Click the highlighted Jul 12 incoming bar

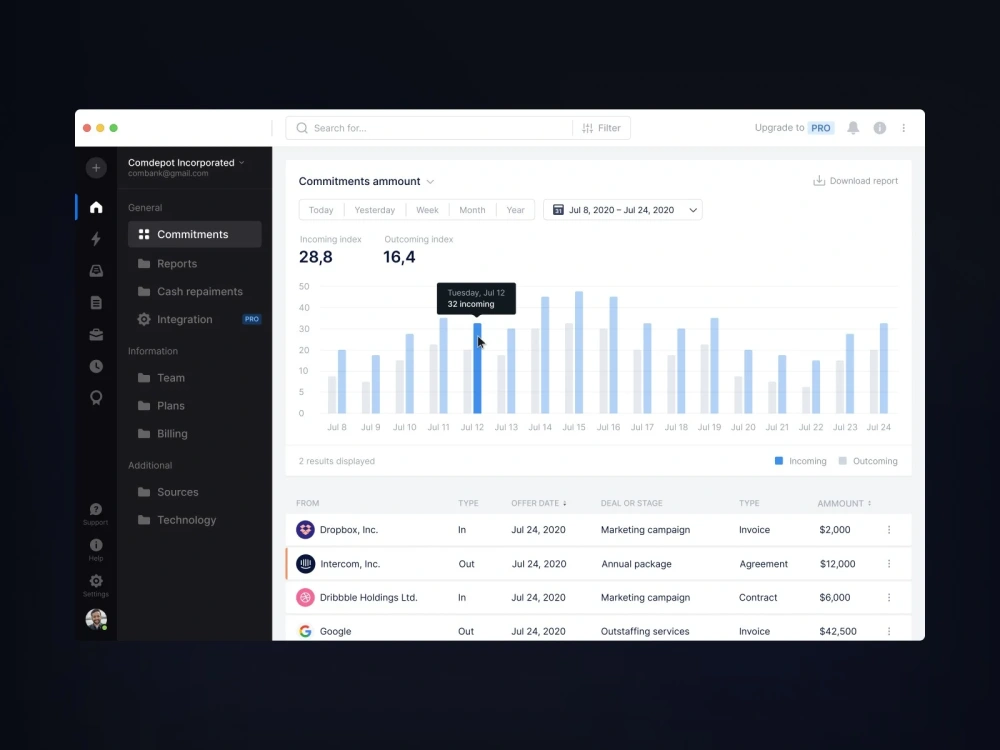477,368
